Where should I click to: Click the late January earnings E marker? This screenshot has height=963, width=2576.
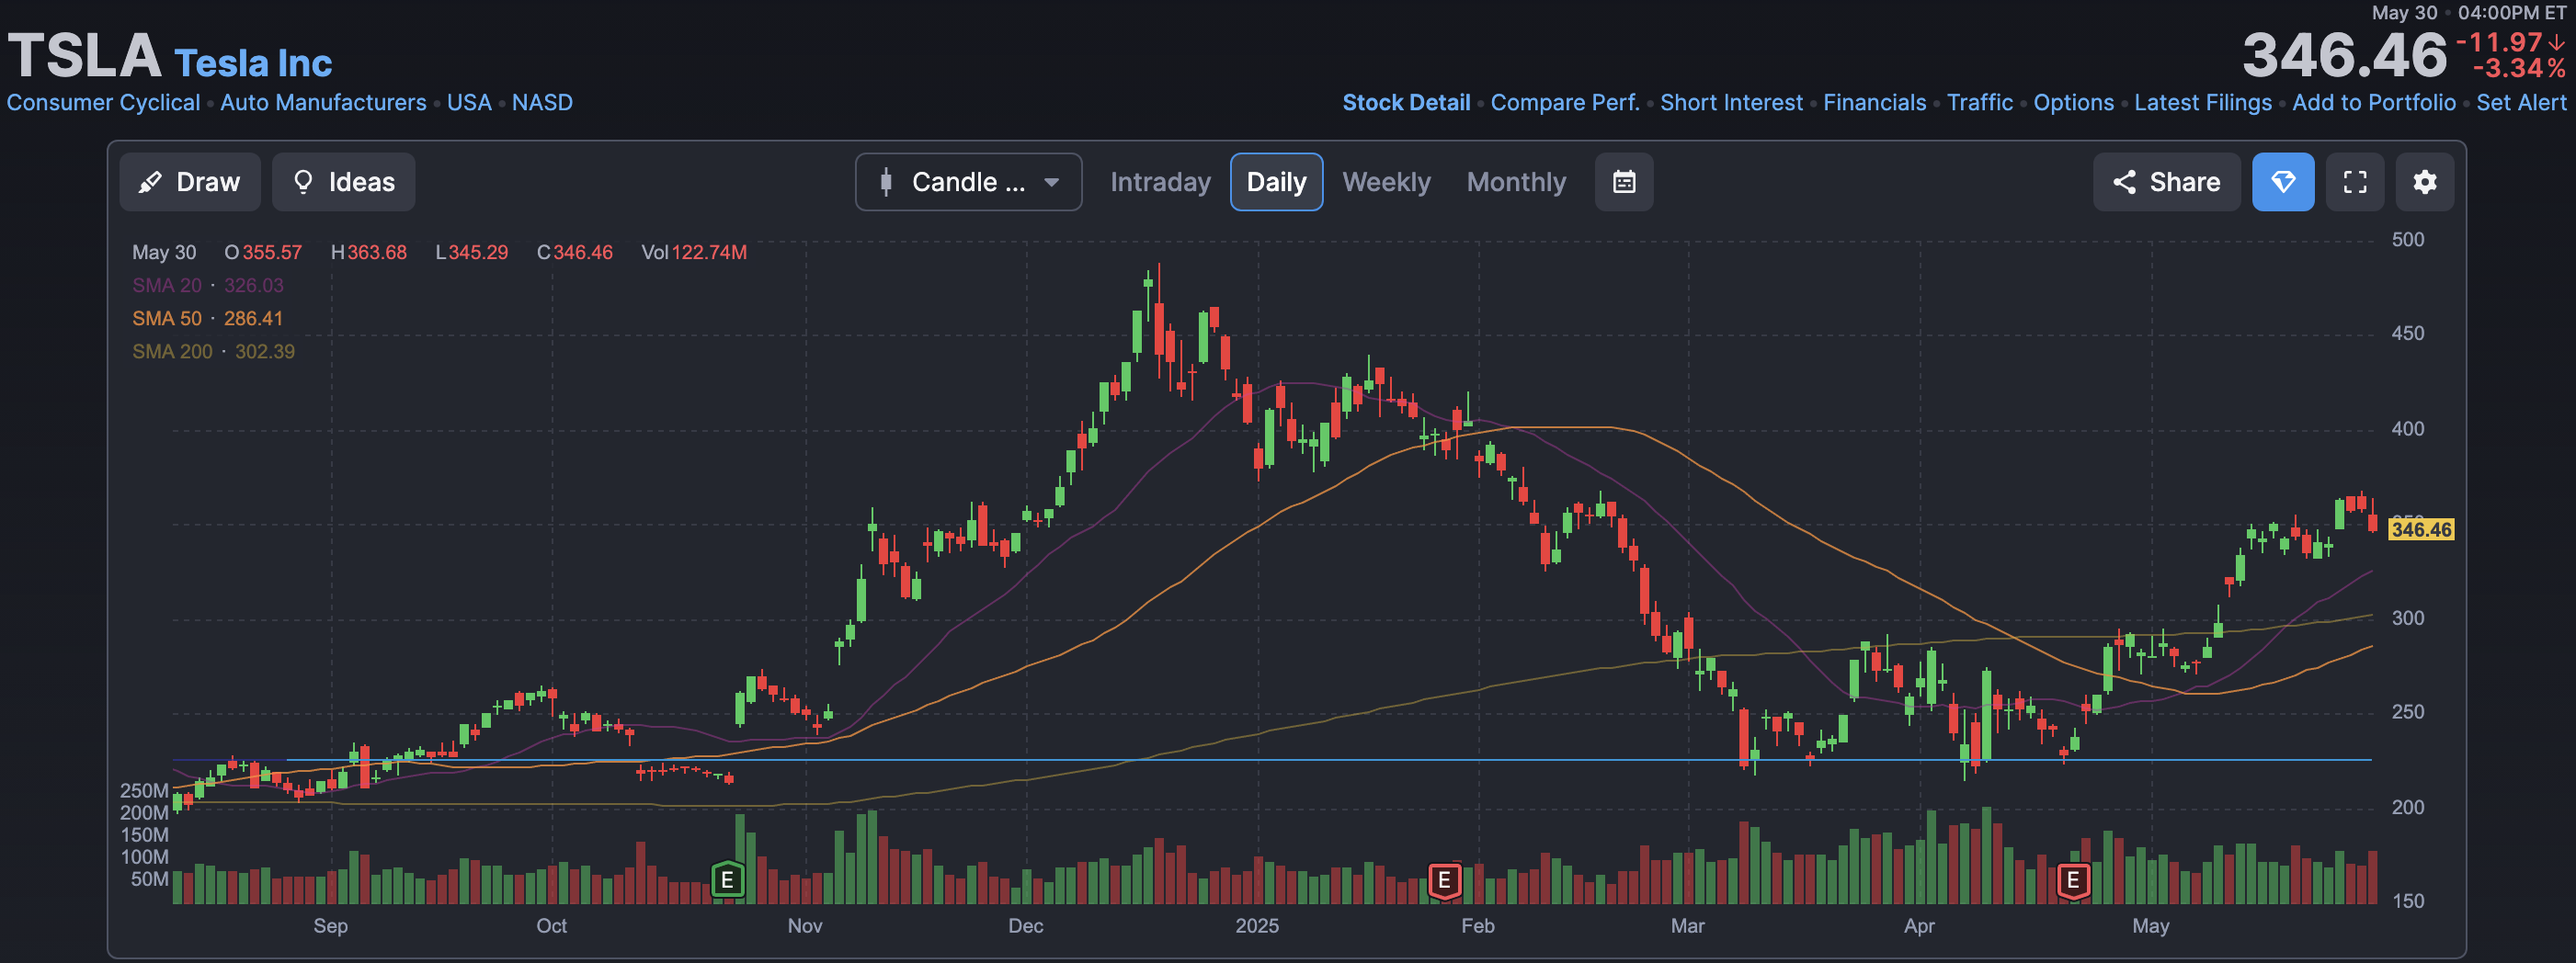1444,880
